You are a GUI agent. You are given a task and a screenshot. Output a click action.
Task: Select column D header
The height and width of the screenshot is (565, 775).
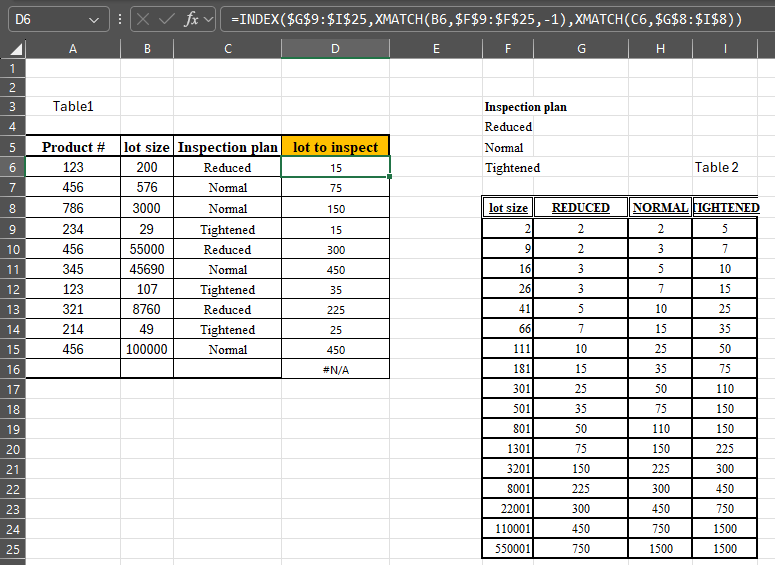tap(335, 49)
